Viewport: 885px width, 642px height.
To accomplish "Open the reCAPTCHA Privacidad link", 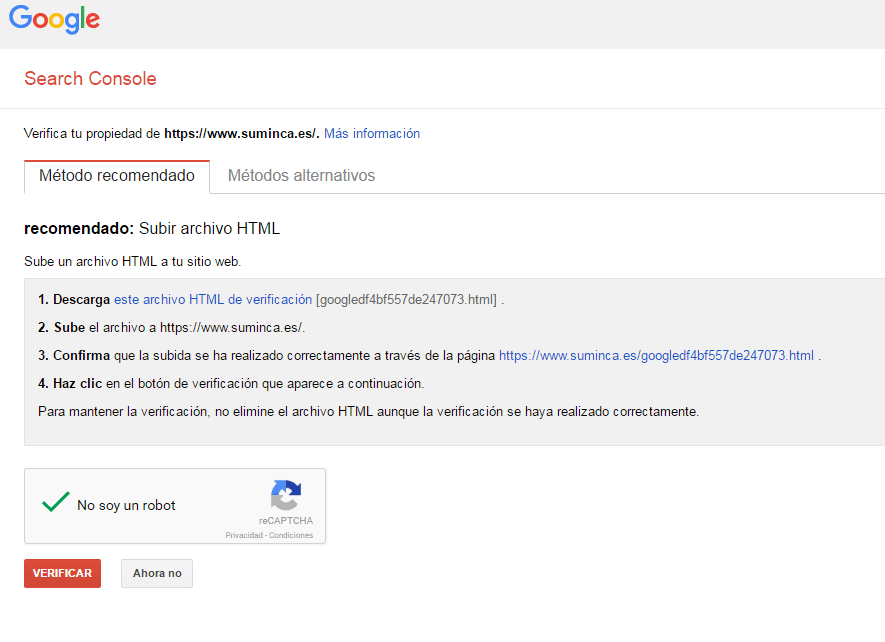I will pyautogui.click(x=244, y=535).
